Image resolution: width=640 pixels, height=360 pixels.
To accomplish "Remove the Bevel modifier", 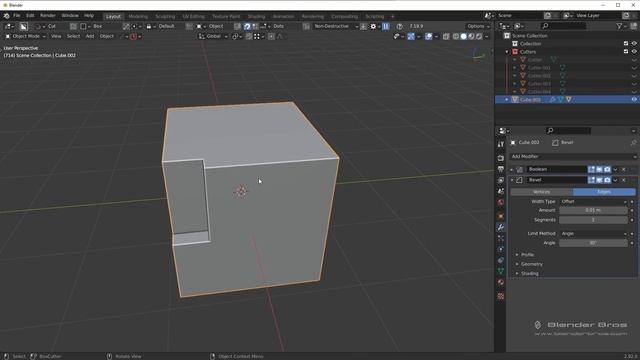I will 623,180.
